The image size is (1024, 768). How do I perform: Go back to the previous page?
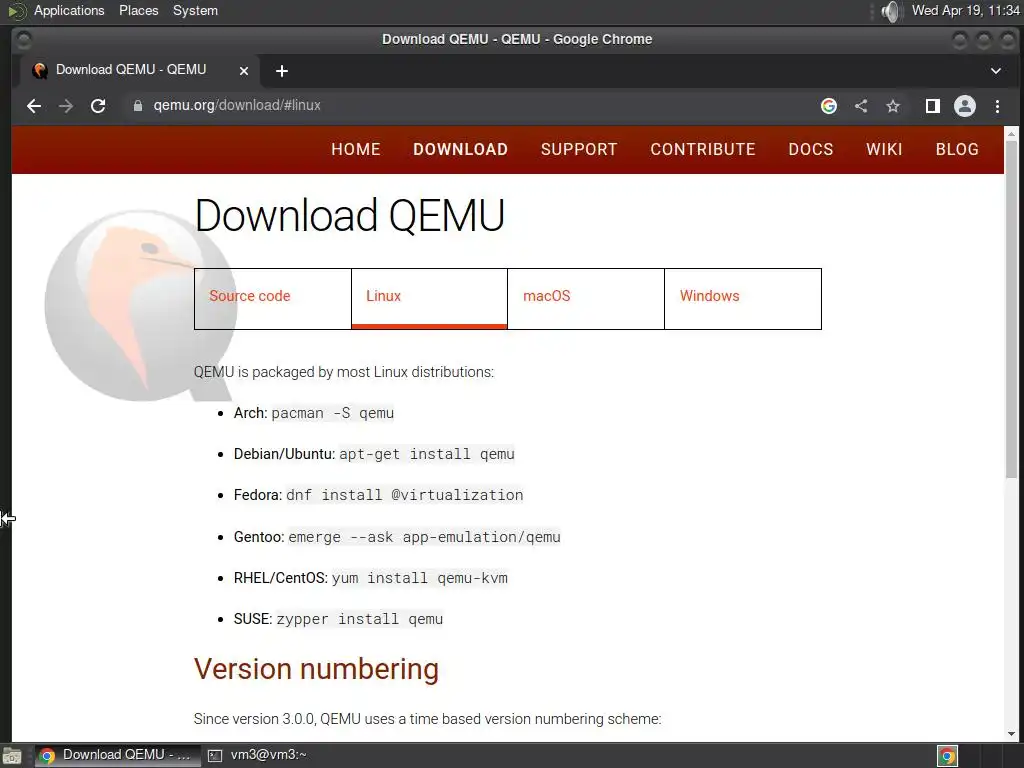click(34, 106)
